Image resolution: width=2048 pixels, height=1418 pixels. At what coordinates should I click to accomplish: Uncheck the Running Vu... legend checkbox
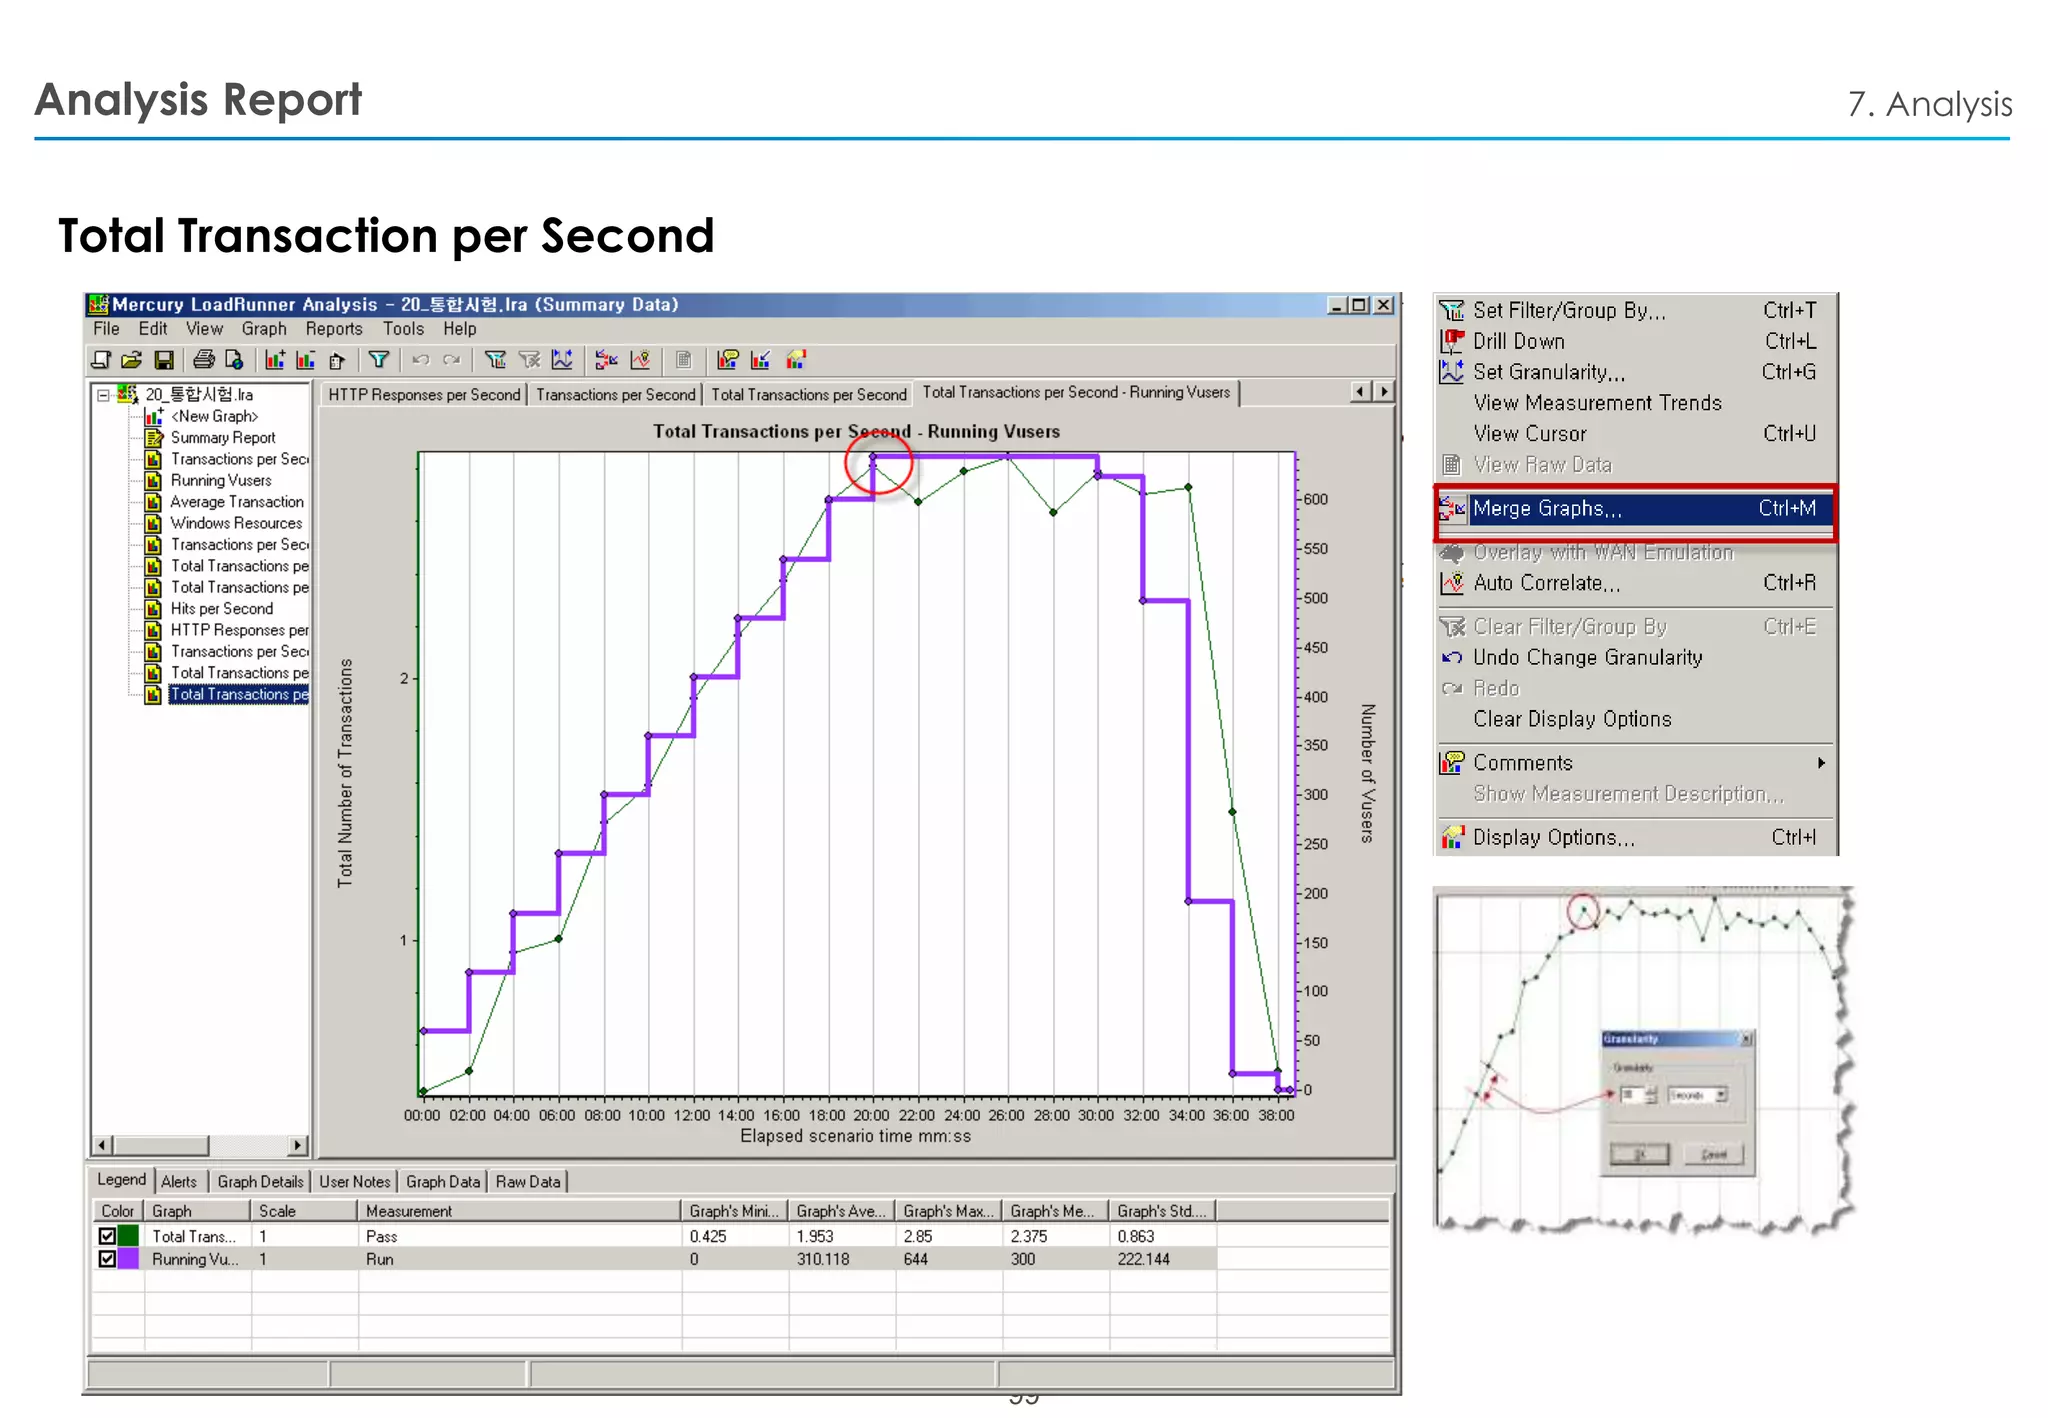click(107, 1259)
